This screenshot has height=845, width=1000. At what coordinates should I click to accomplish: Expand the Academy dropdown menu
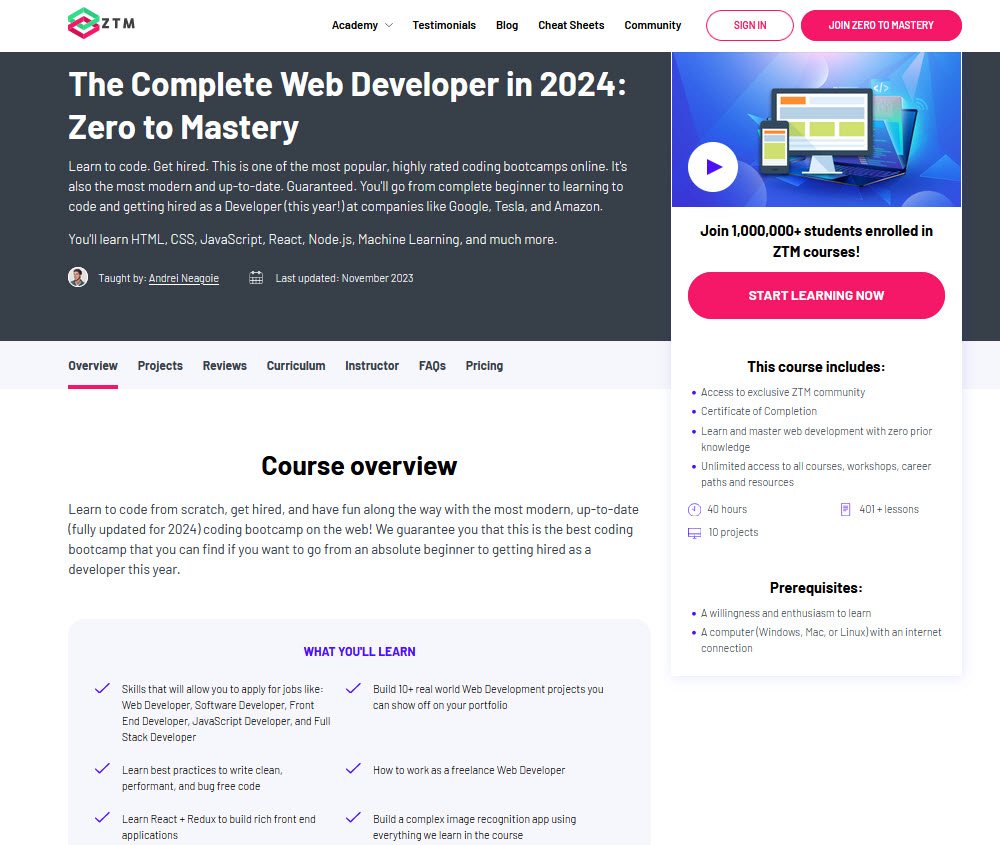(362, 25)
